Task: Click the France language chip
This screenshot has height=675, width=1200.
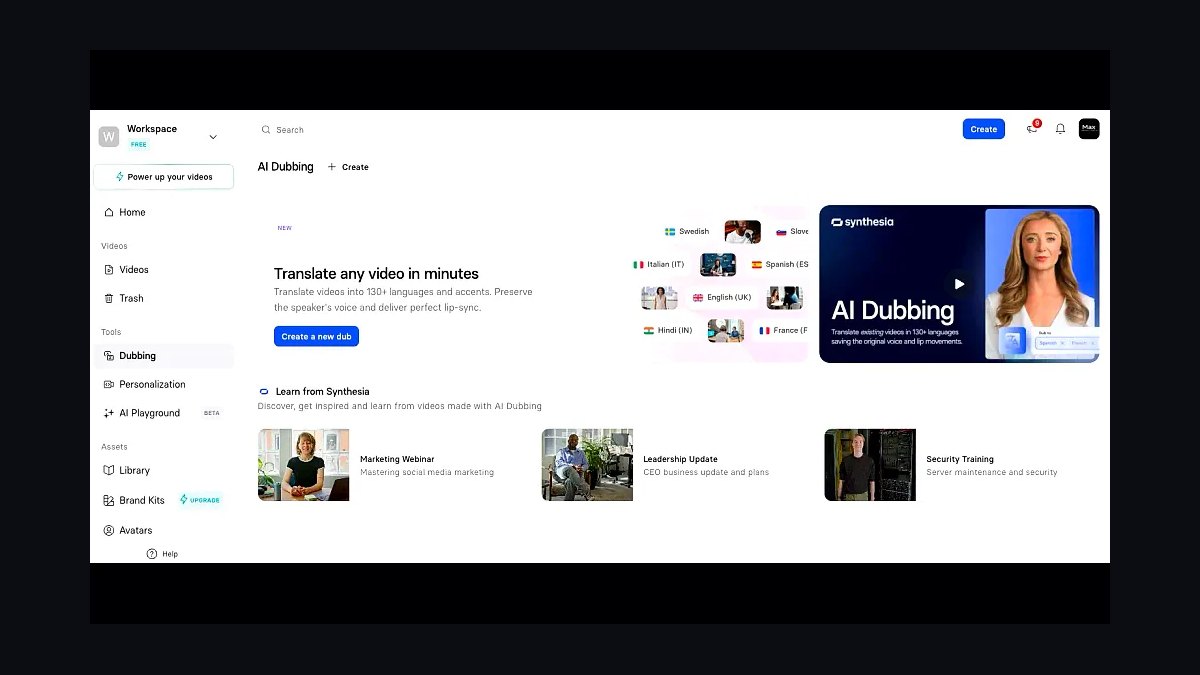Action: pos(784,330)
